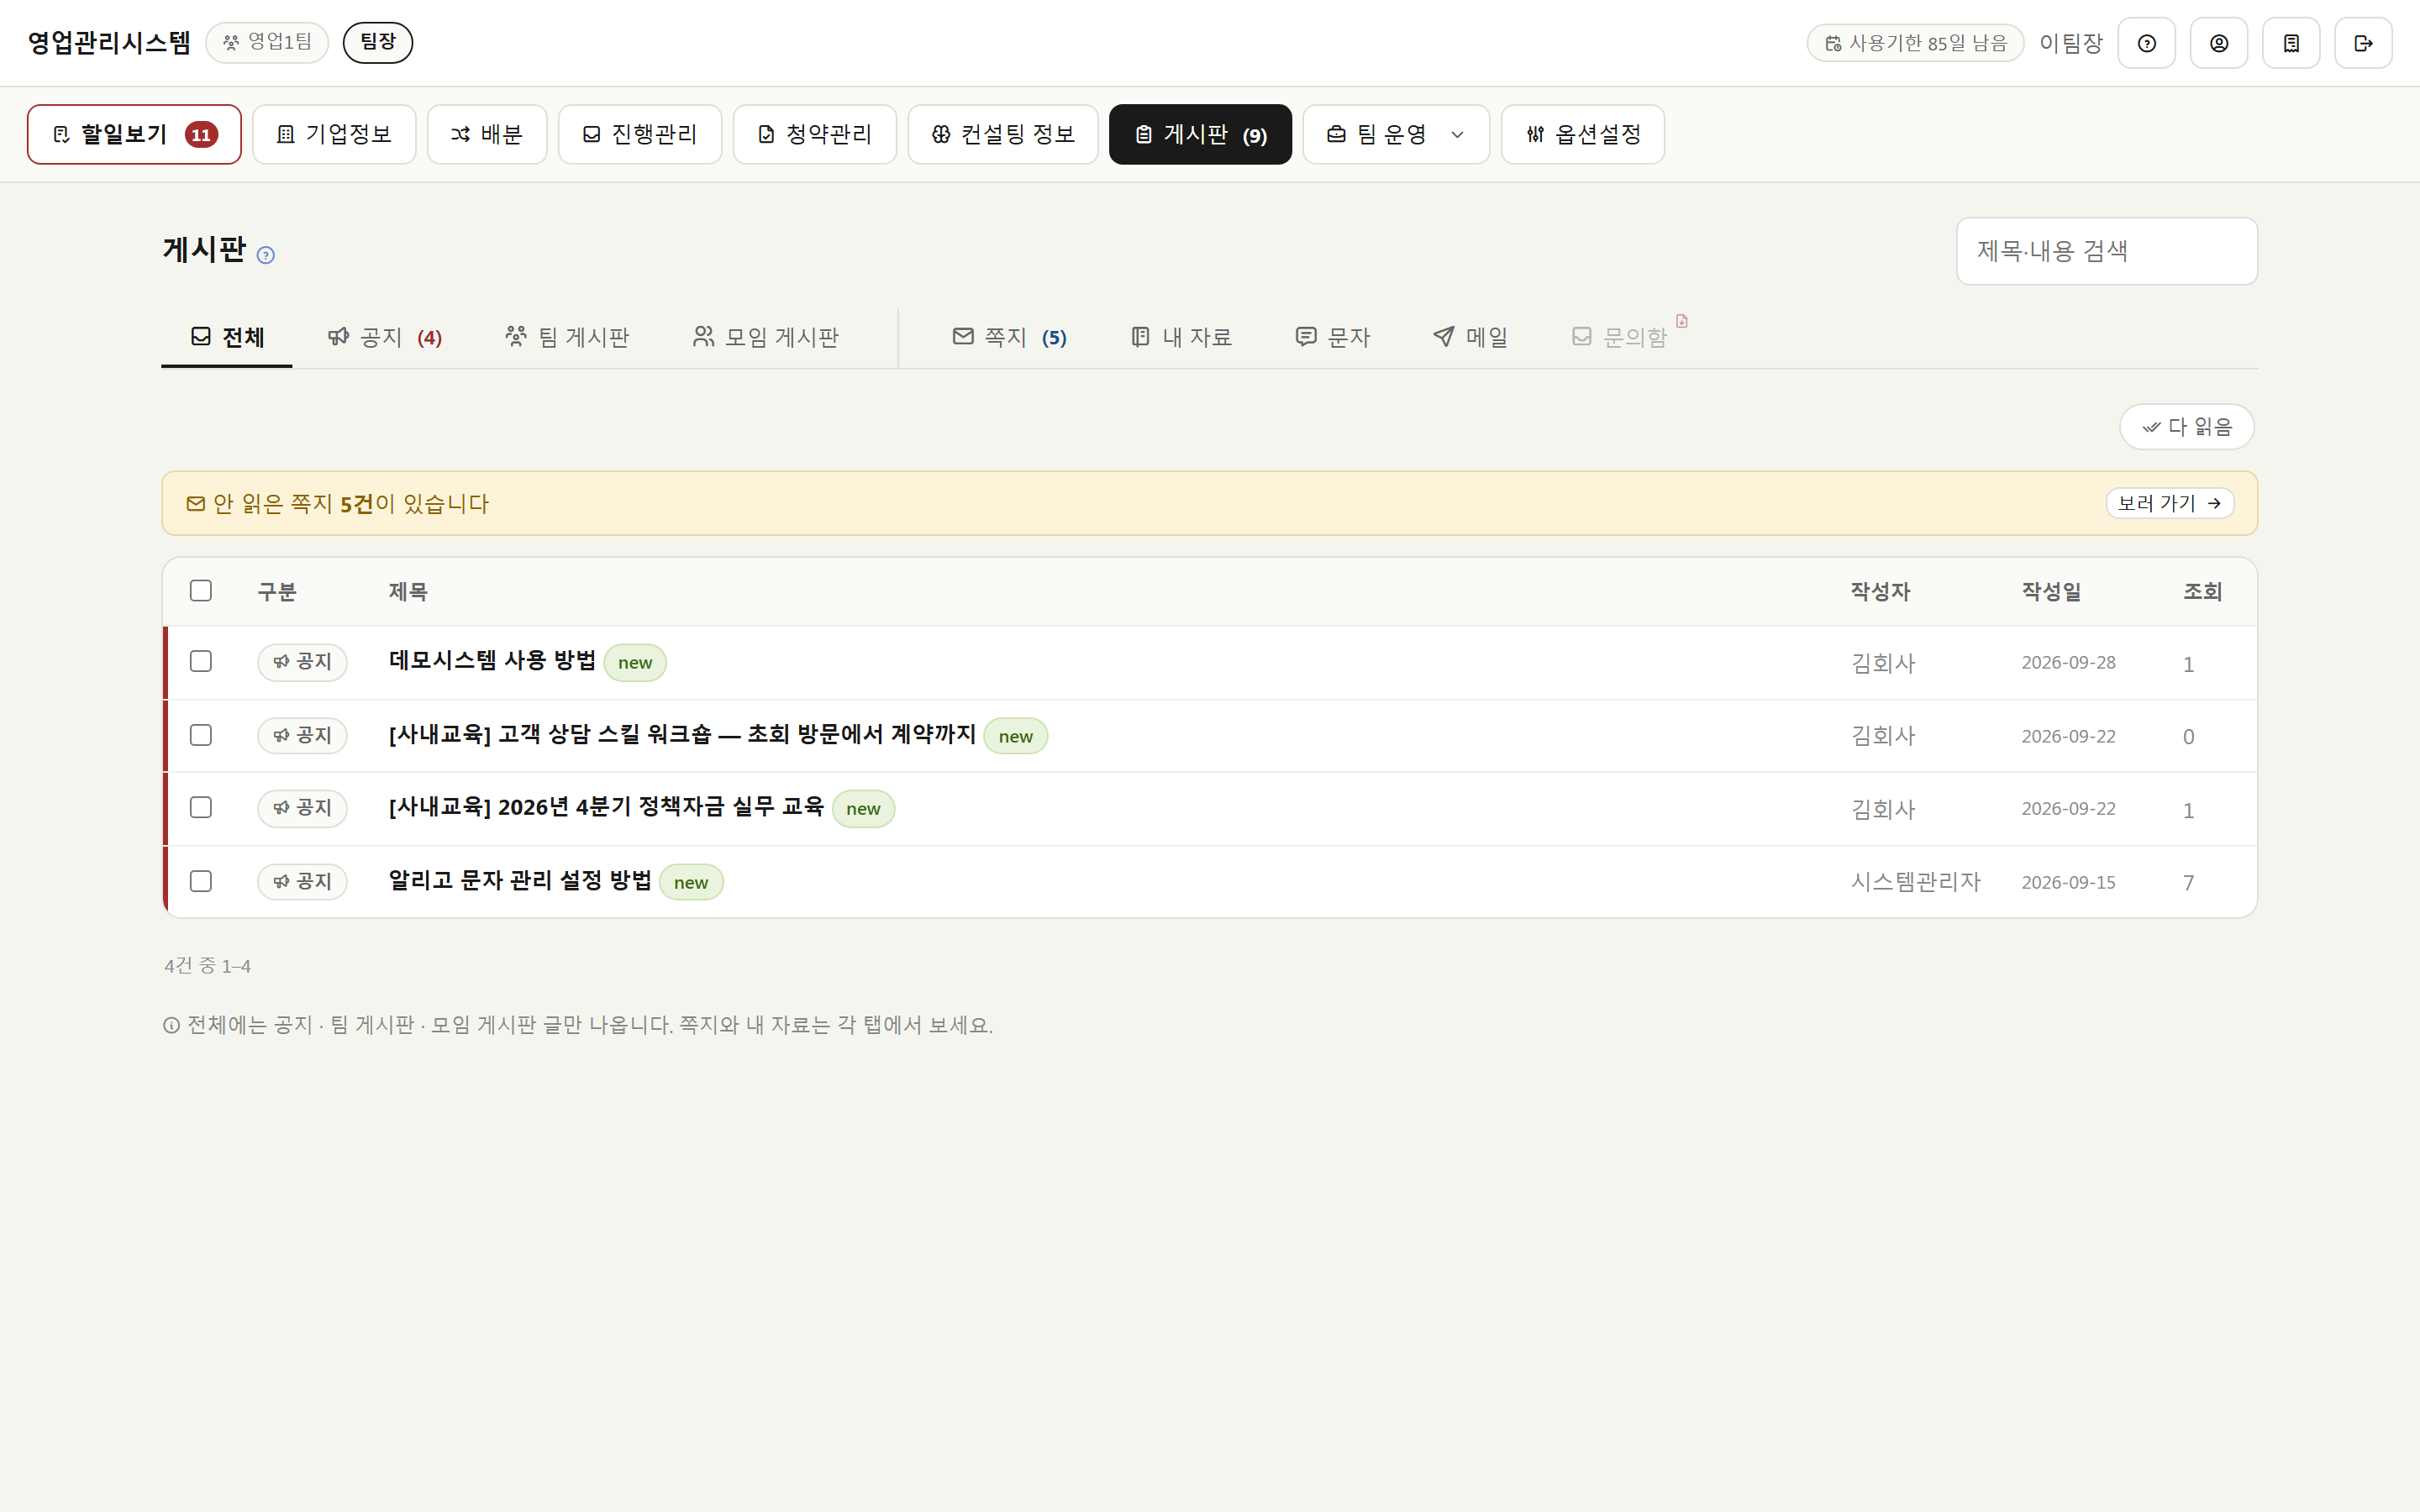Open the 기업정보 menu
Screen dimensions: 2420x1512
[334, 134]
